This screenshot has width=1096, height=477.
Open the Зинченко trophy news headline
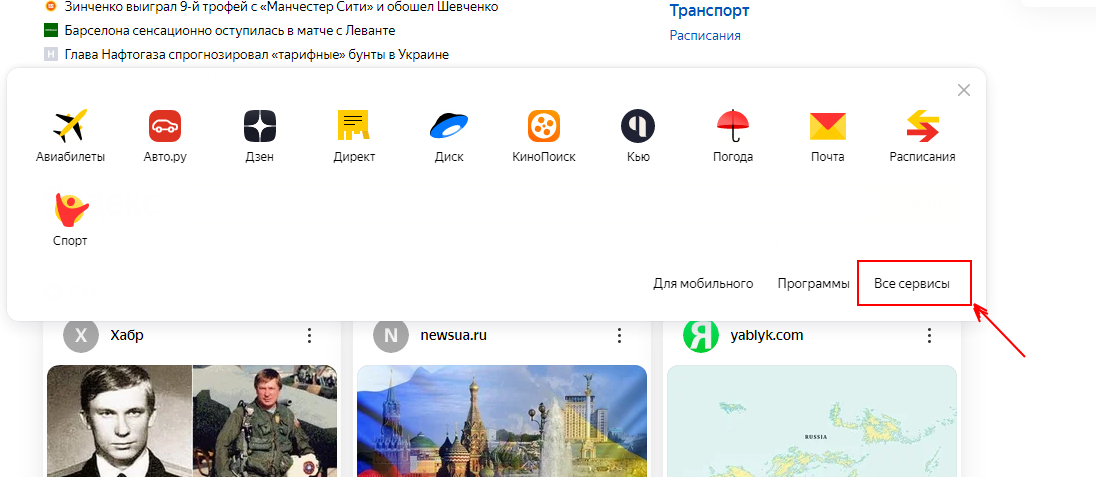281,7
